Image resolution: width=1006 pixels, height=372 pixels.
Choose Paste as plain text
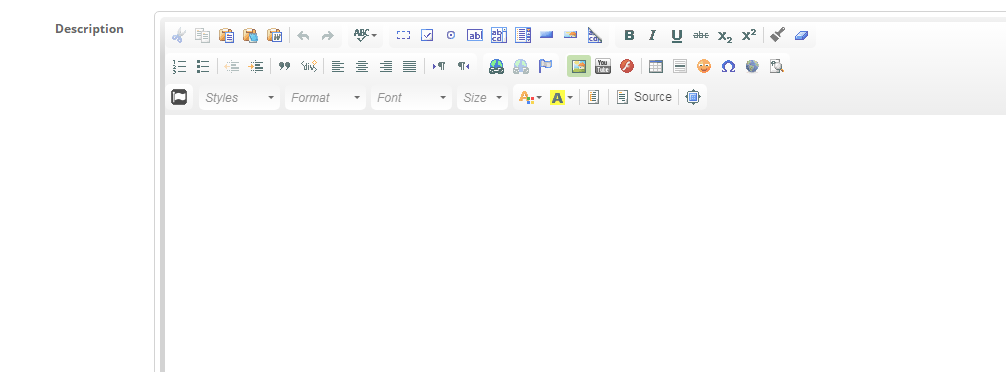coord(250,35)
